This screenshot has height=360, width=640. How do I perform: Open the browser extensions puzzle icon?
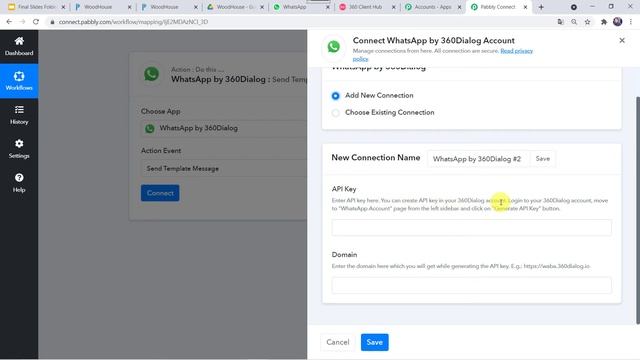603,22
